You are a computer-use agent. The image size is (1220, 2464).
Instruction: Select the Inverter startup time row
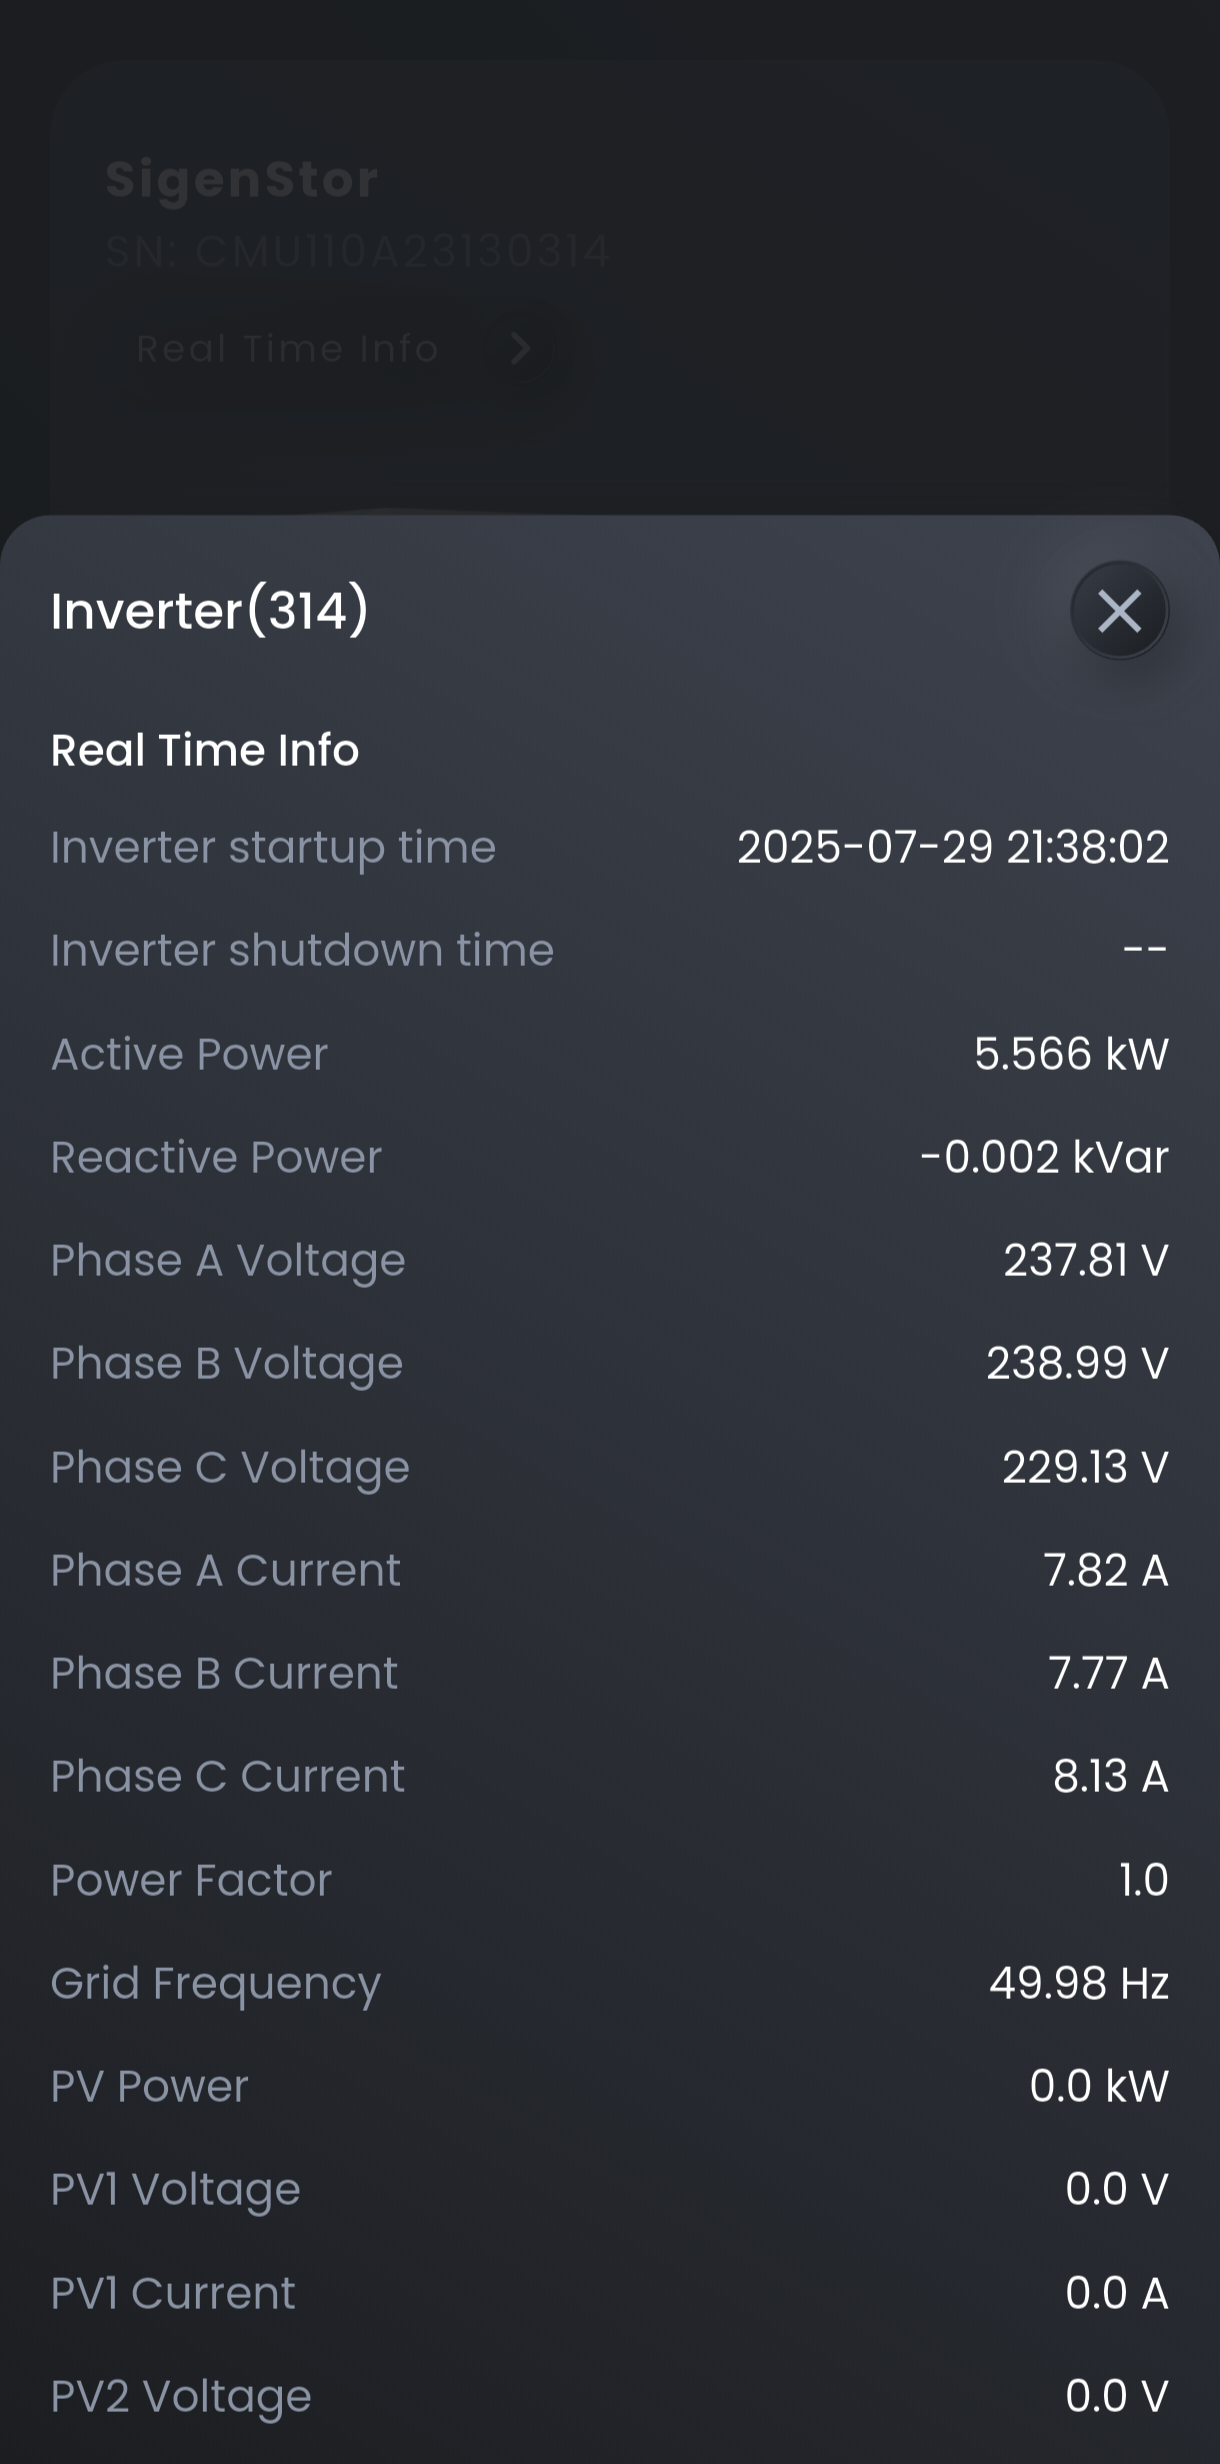coord(610,848)
